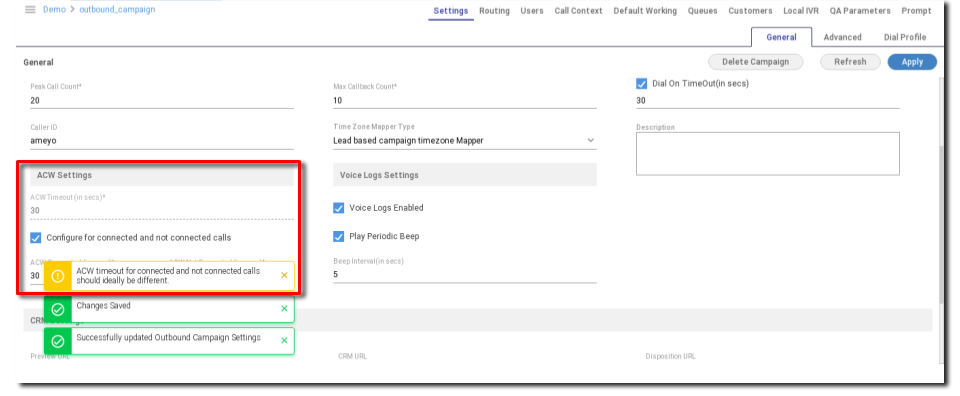Click ACW Timeout seconds field

[x=162, y=211]
